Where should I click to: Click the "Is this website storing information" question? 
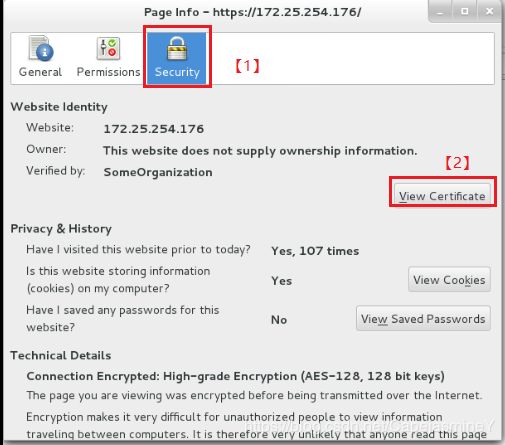(118, 280)
